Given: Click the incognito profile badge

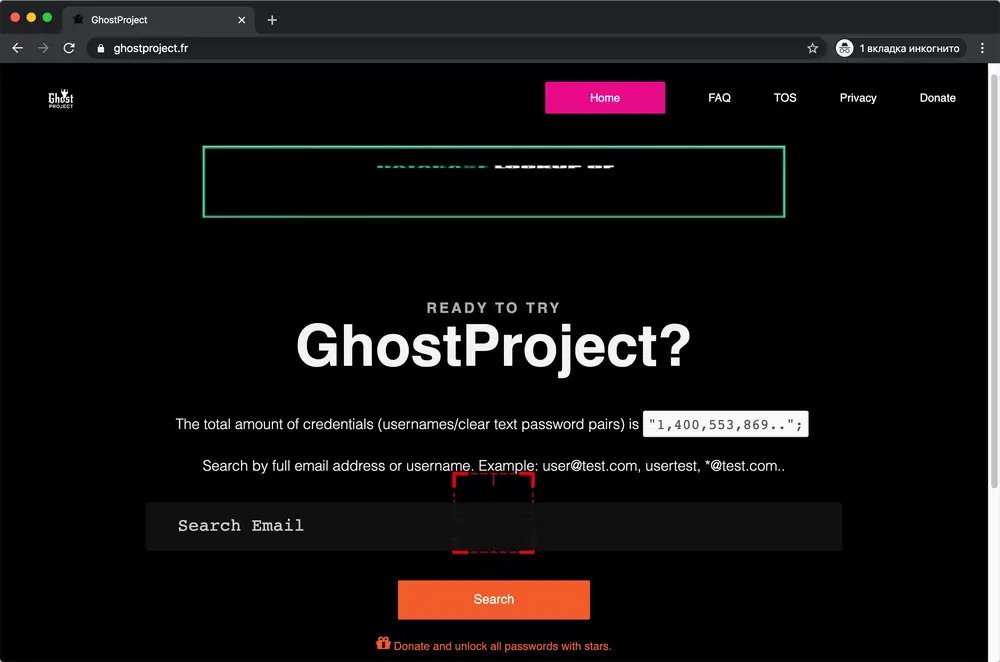Looking at the screenshot, I should pyautogui.click(x=898, y=47).
